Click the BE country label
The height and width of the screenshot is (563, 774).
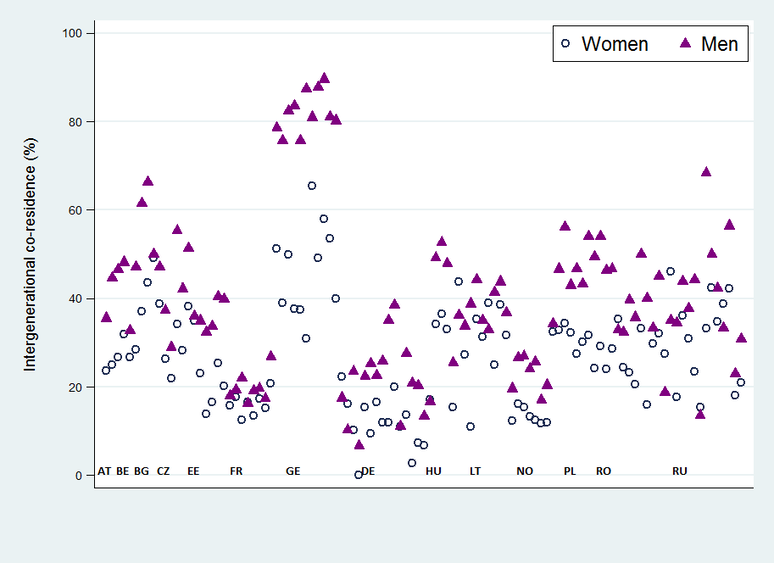point(122,471)
